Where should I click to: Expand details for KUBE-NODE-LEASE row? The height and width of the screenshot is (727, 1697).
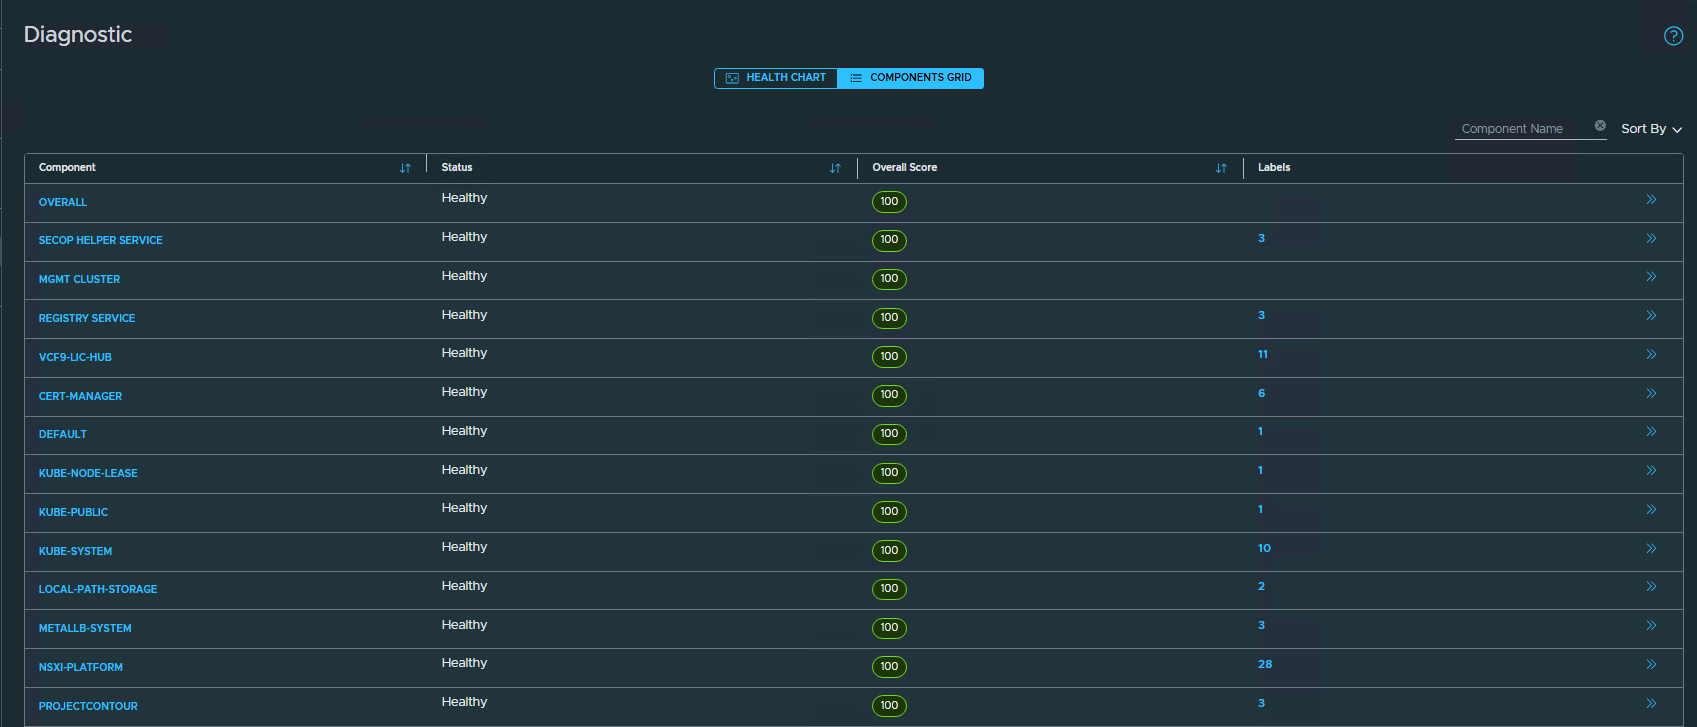coord(1651,470)
